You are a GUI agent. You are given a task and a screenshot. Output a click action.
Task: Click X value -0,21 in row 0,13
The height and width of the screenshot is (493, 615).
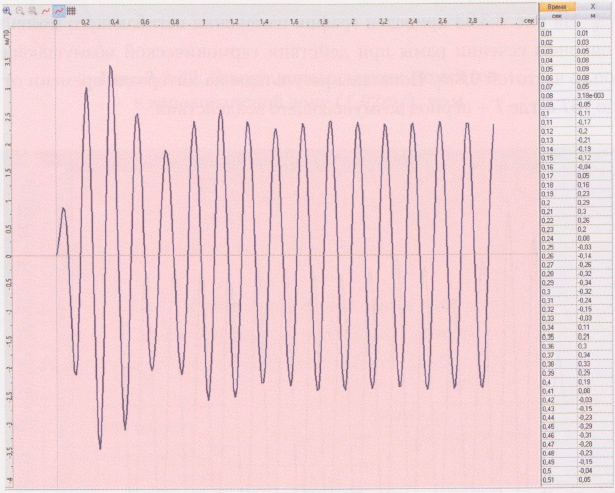(x=592, y=140)
